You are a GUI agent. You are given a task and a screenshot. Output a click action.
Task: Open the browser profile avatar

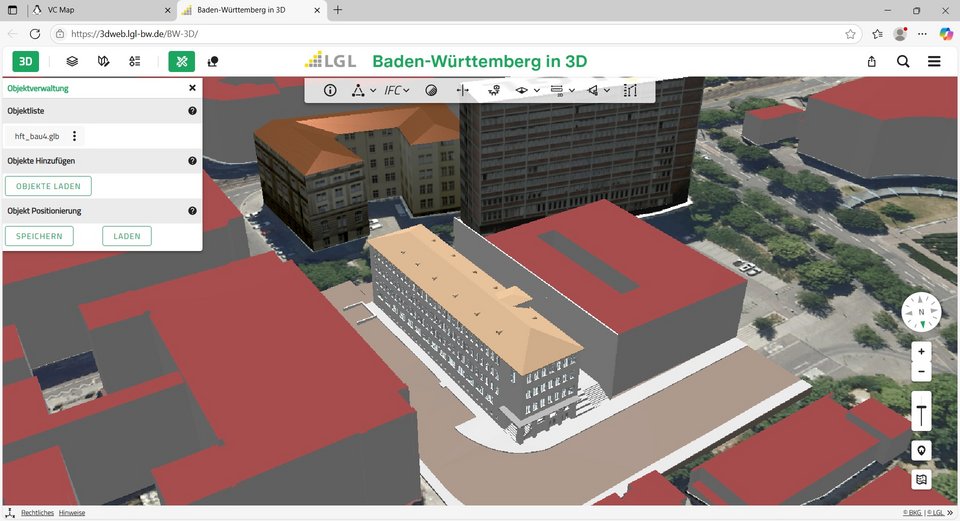900,34
